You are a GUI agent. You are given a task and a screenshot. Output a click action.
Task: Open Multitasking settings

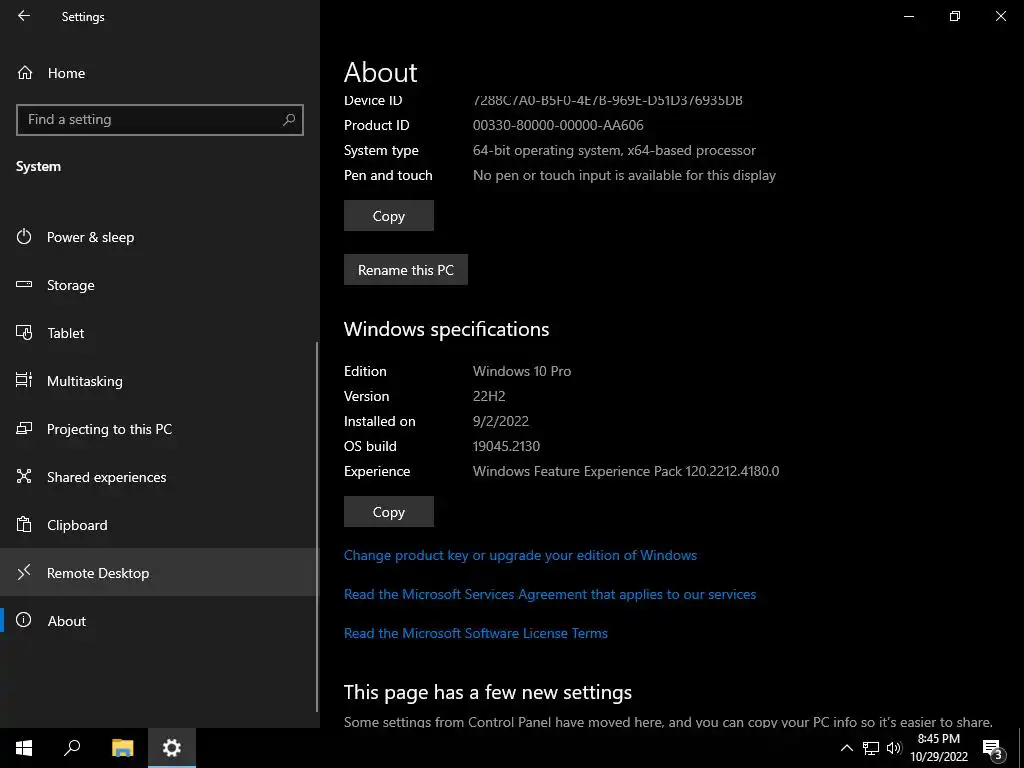pos(160,381)
